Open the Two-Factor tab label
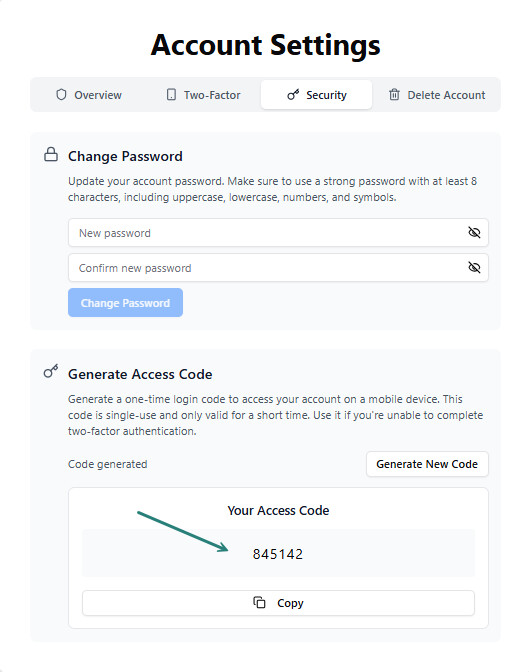 coord(212,95)
